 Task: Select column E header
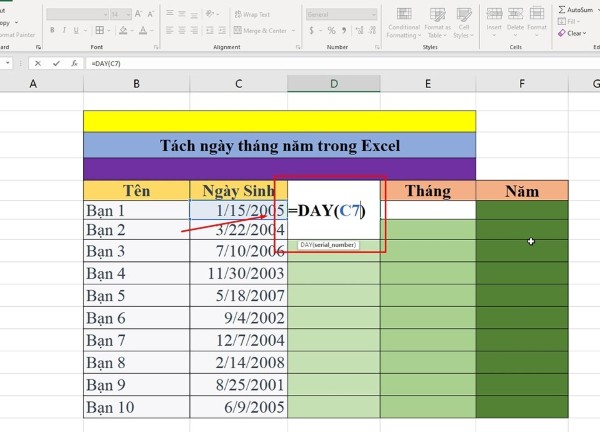coord(428,84)
